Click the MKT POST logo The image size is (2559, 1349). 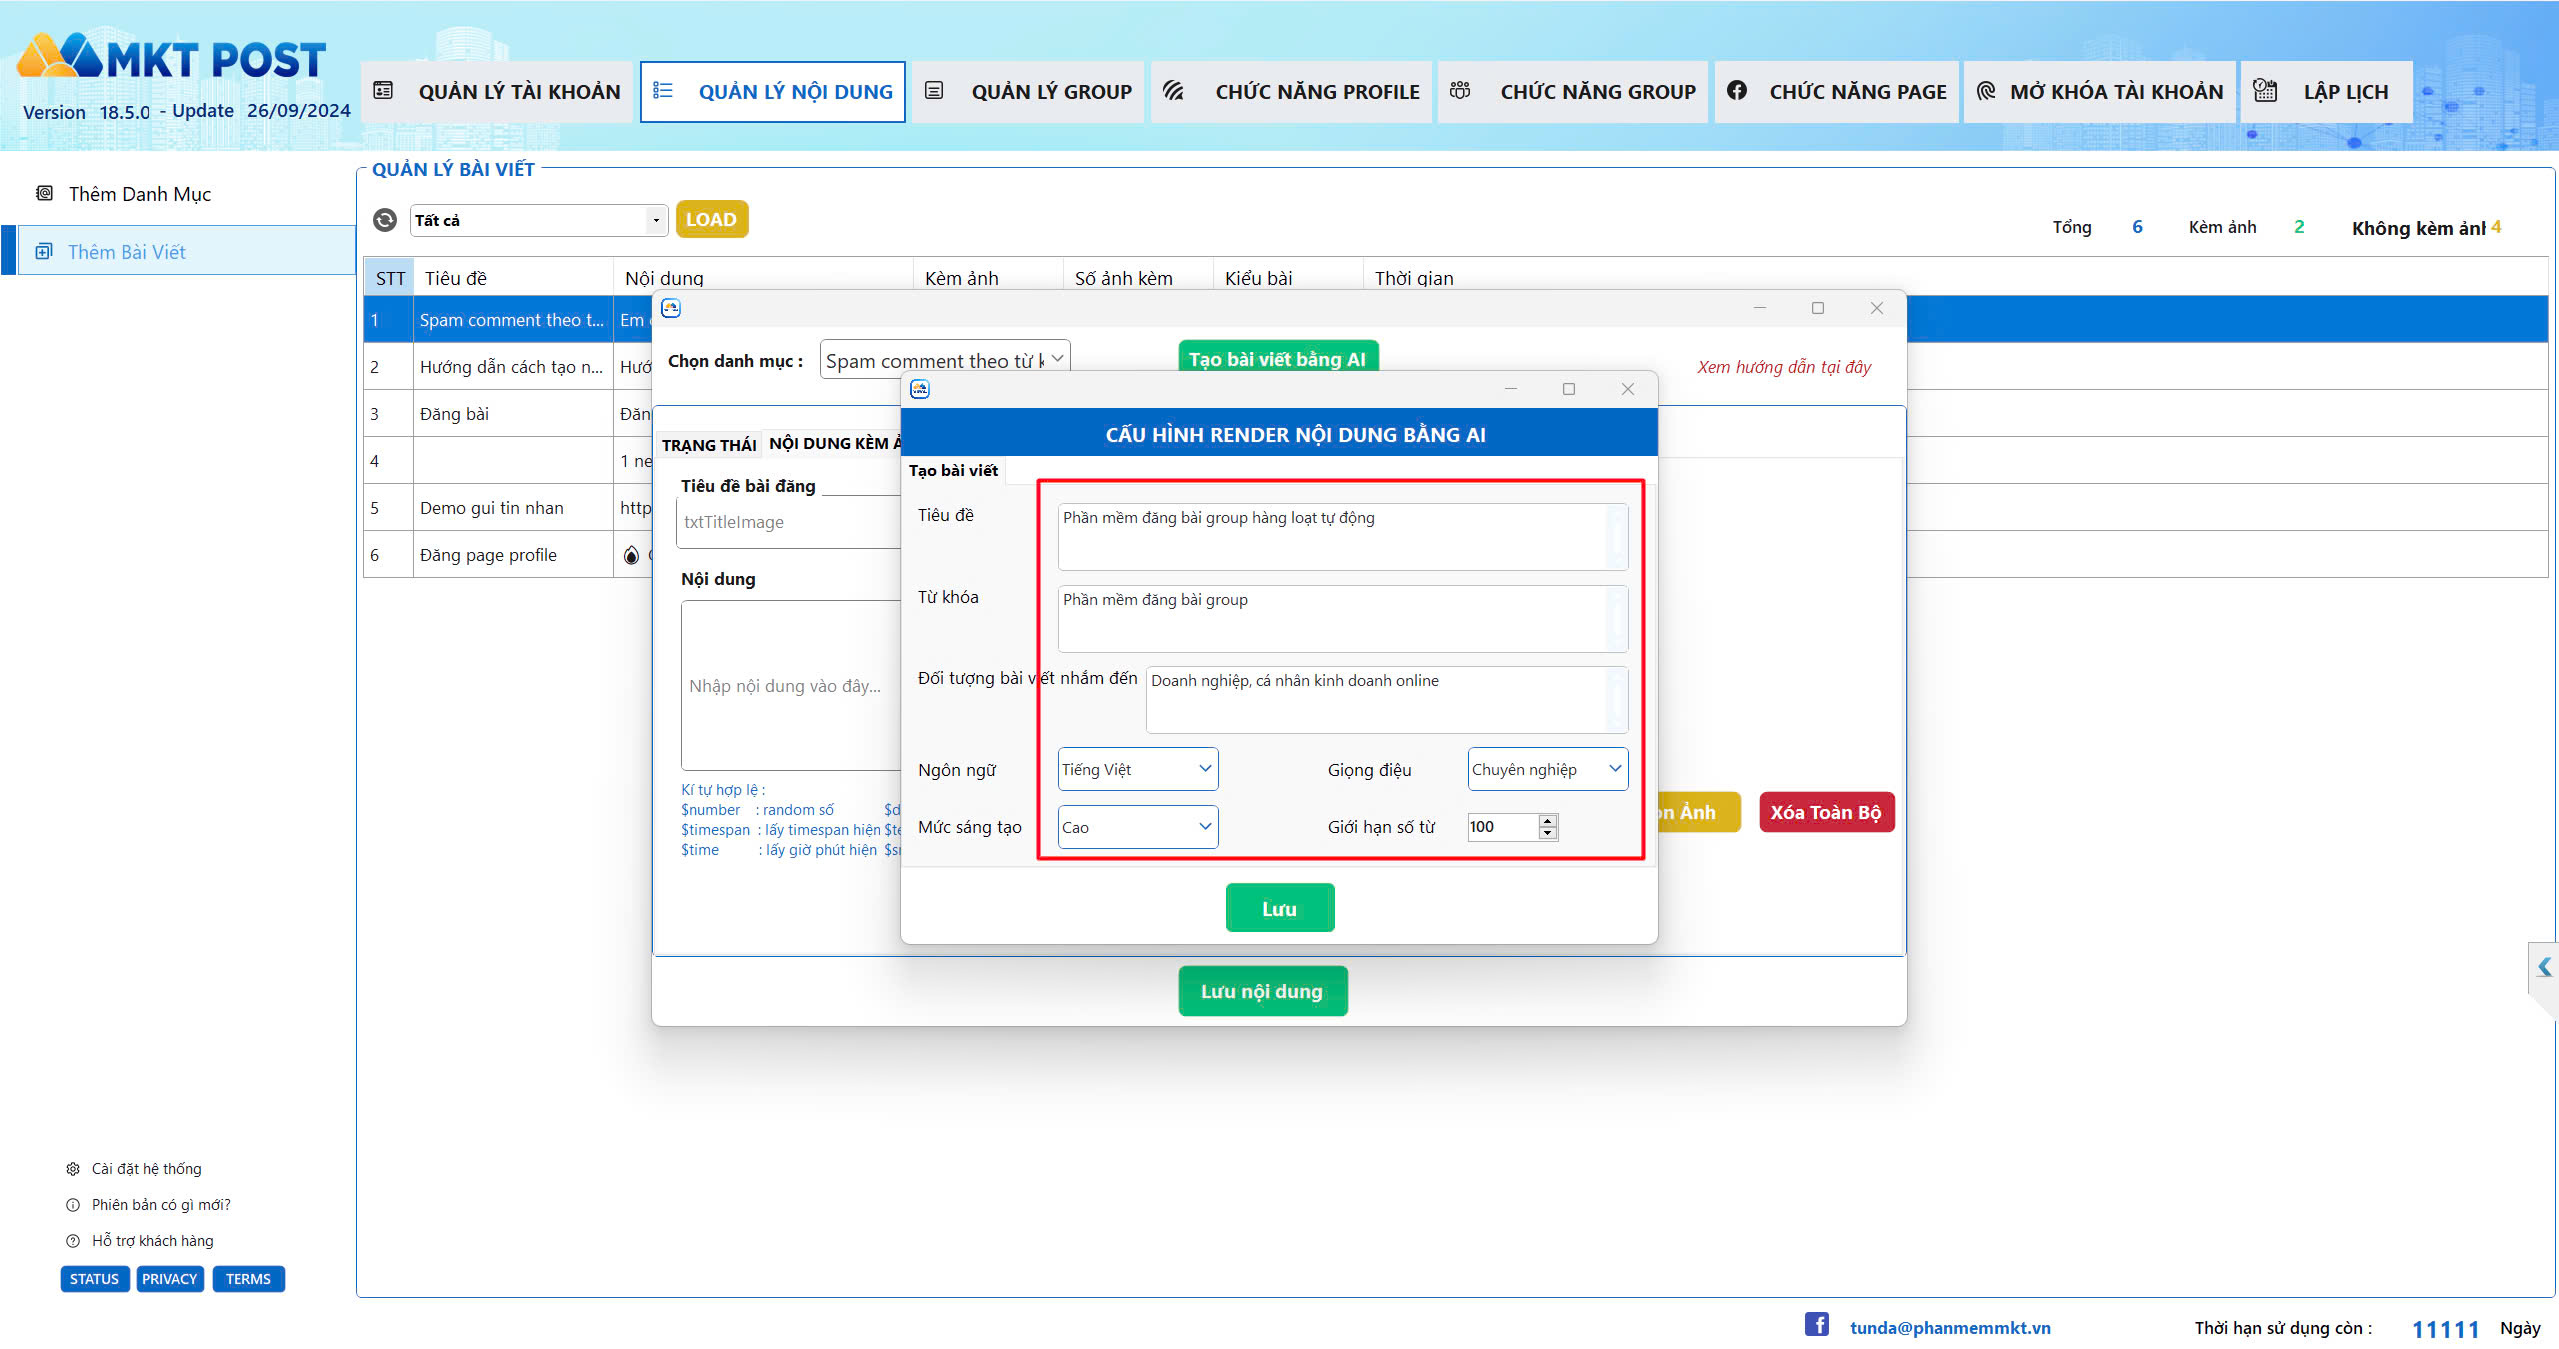pyautogui.click(x=172, y=57)
